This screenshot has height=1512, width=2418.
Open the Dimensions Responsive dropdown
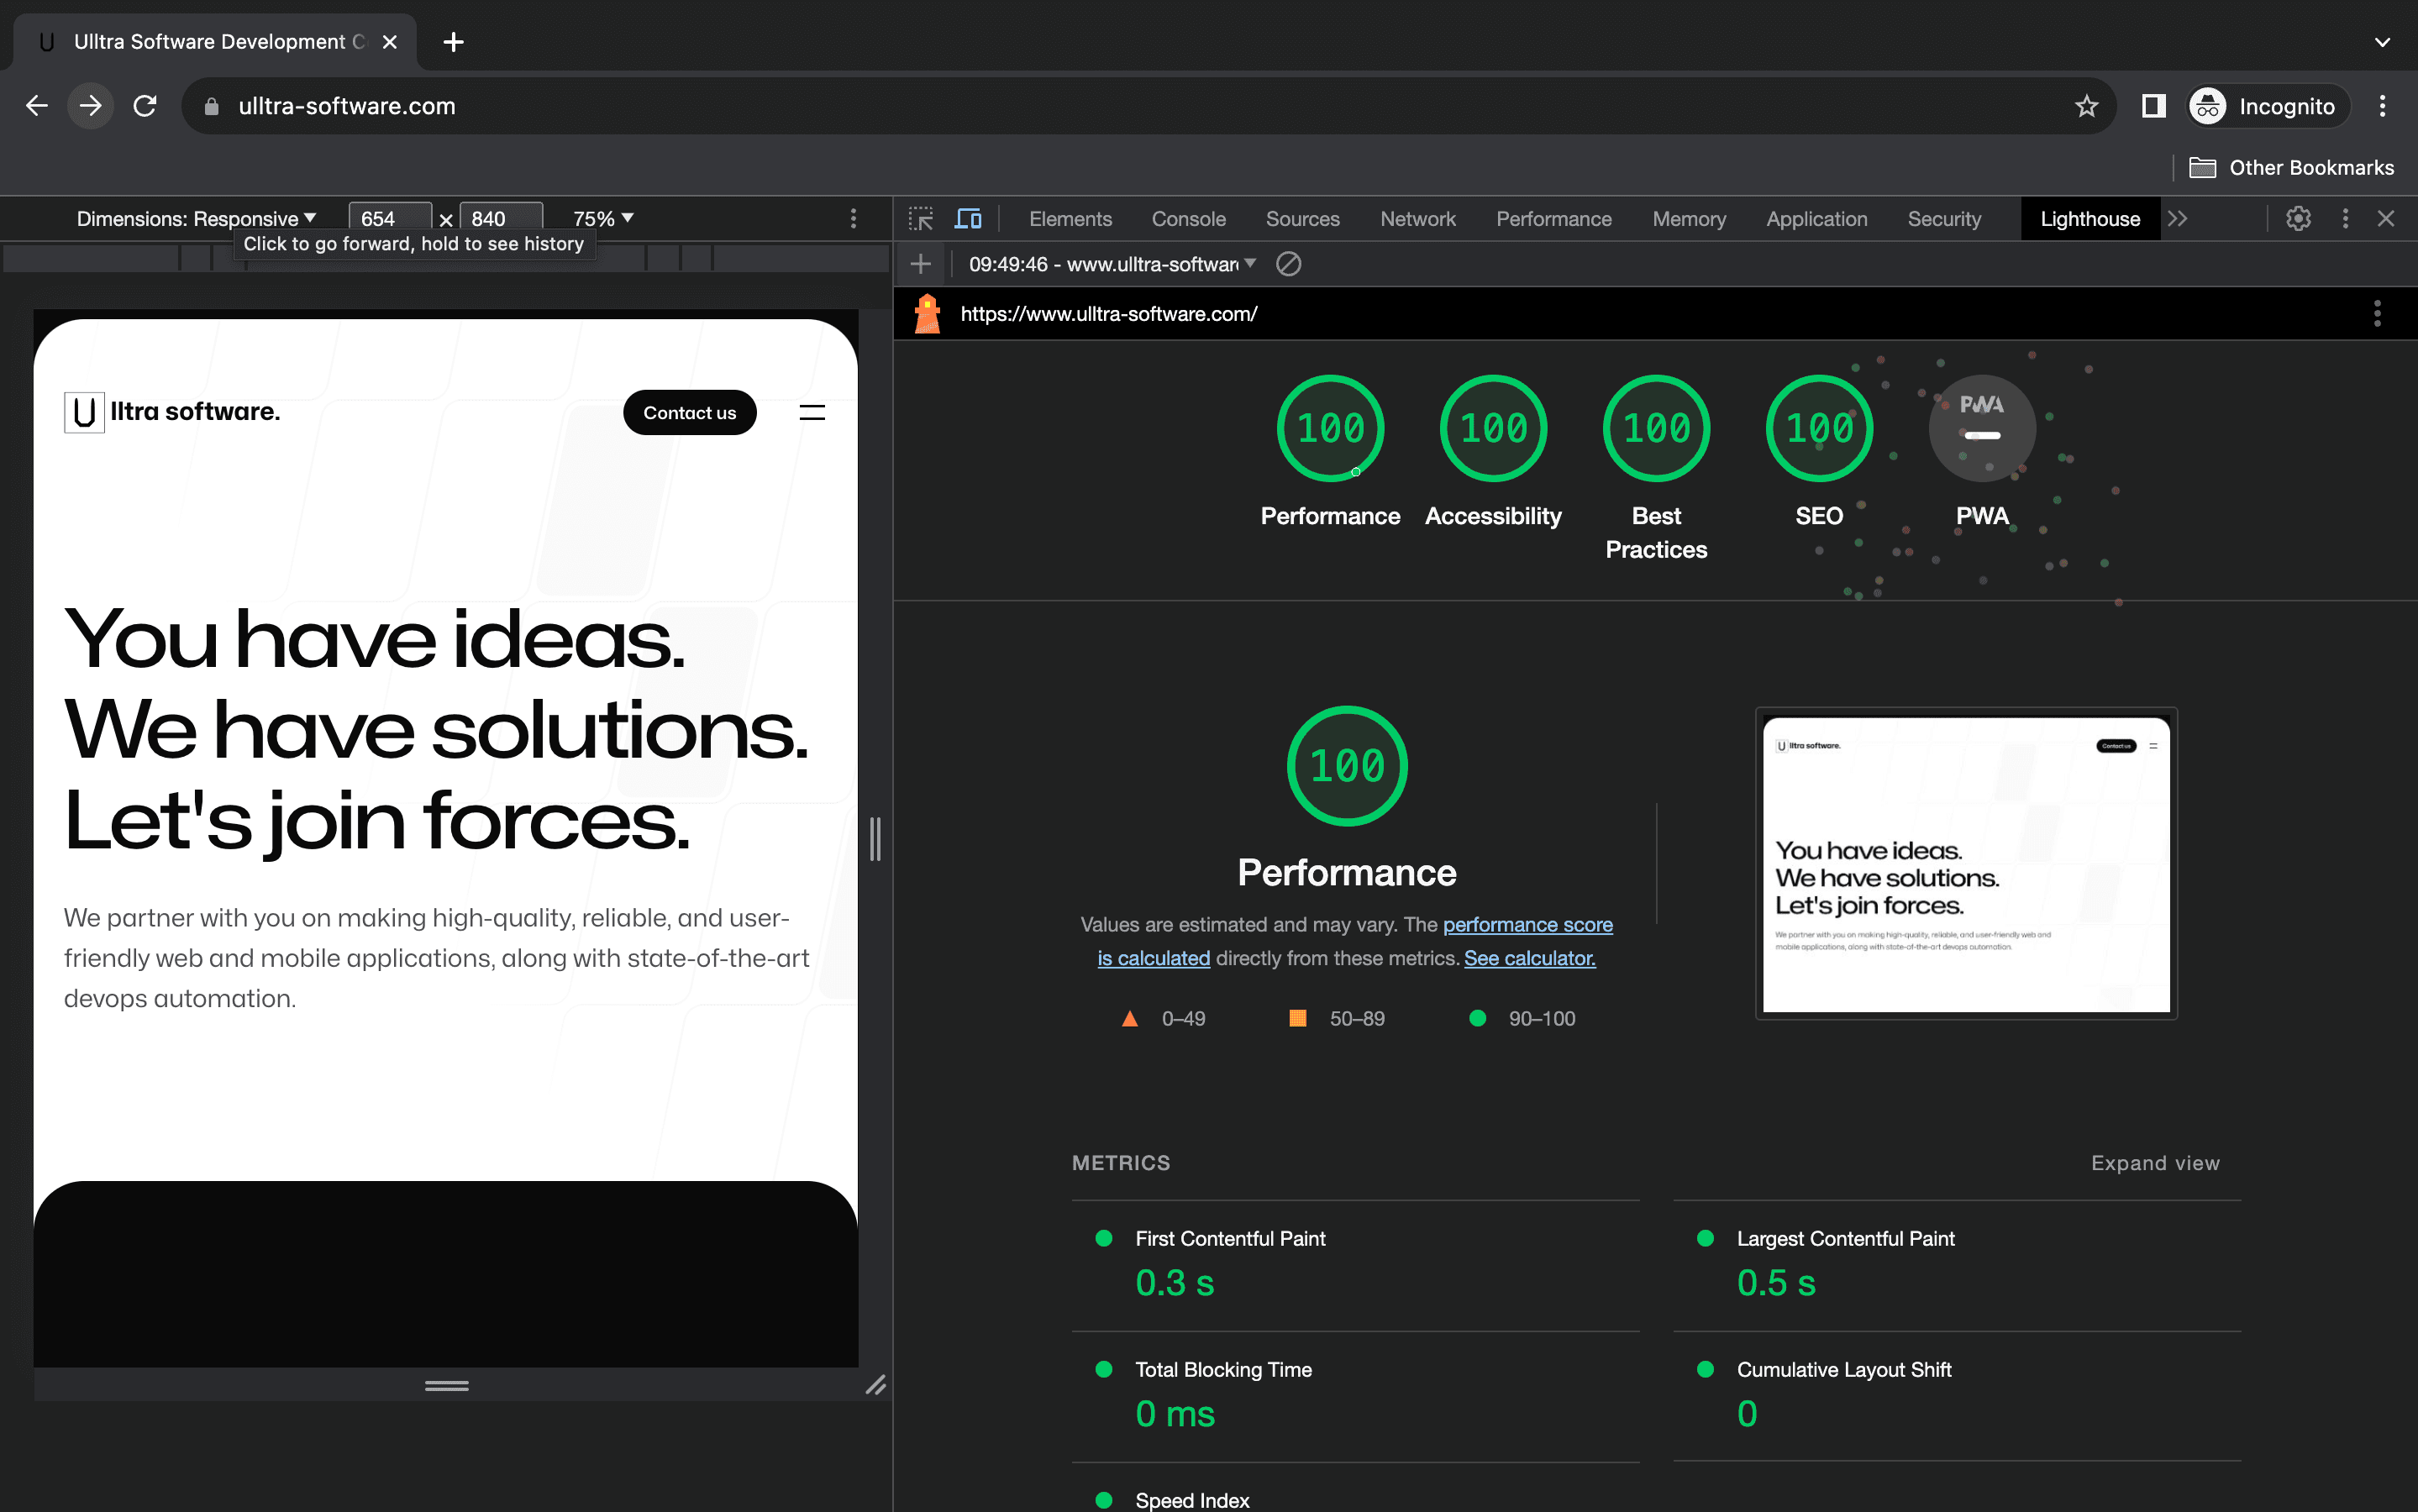tap(196, 219)
